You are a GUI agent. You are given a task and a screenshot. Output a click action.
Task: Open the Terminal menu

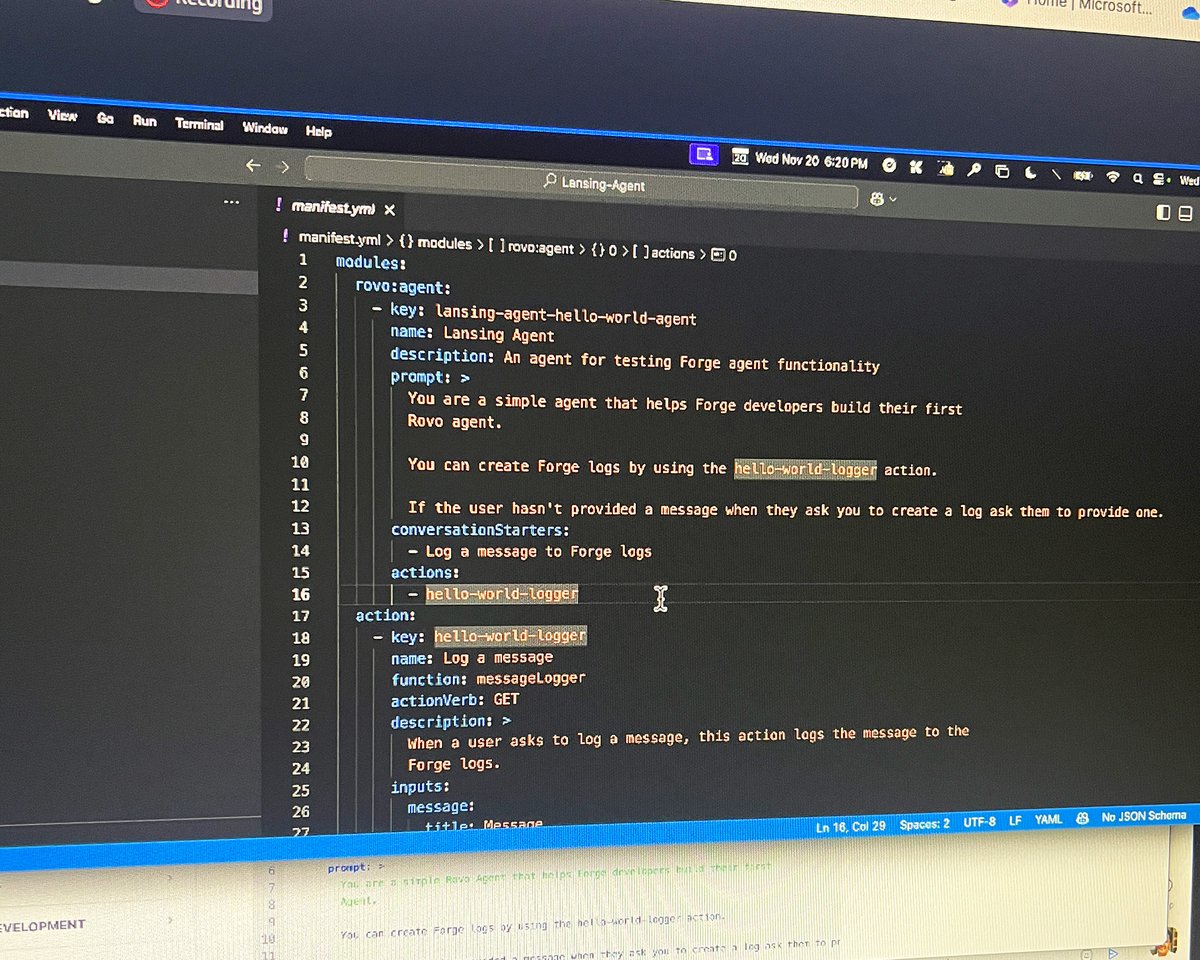(199, 124)
